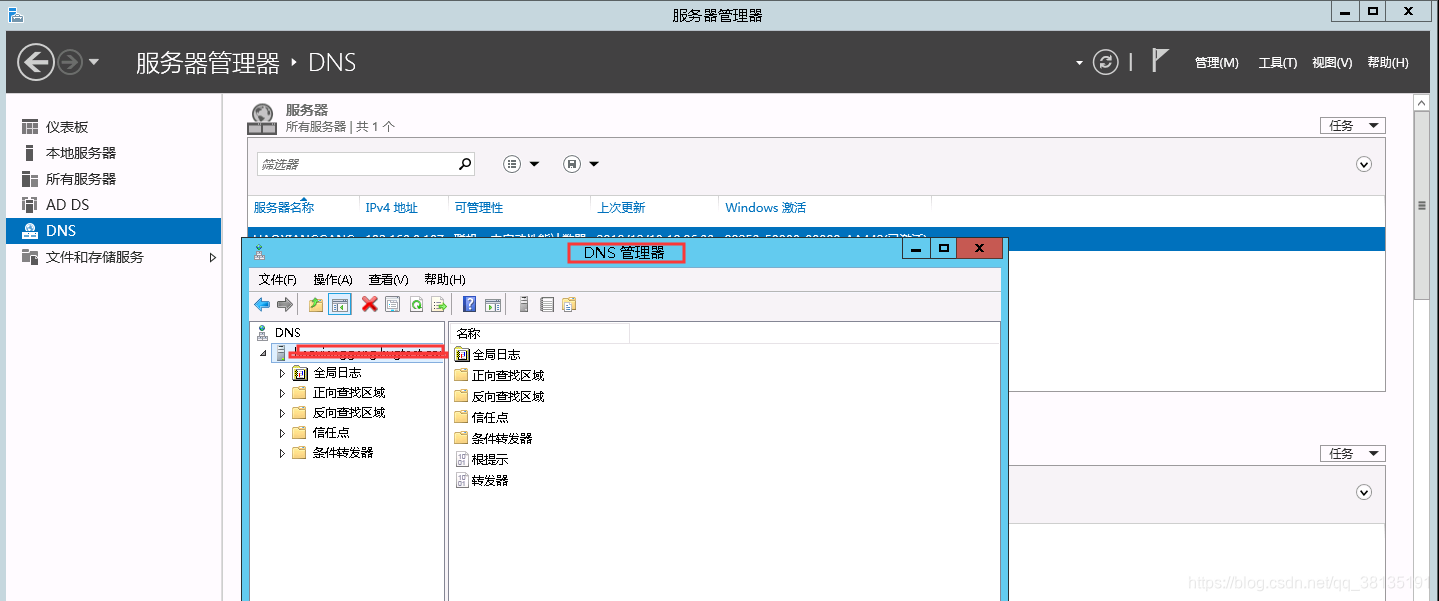Viewport: 1439px width, 601px height.
Task: Click the server tower icon in DNS toolbar
Action: 523,305
